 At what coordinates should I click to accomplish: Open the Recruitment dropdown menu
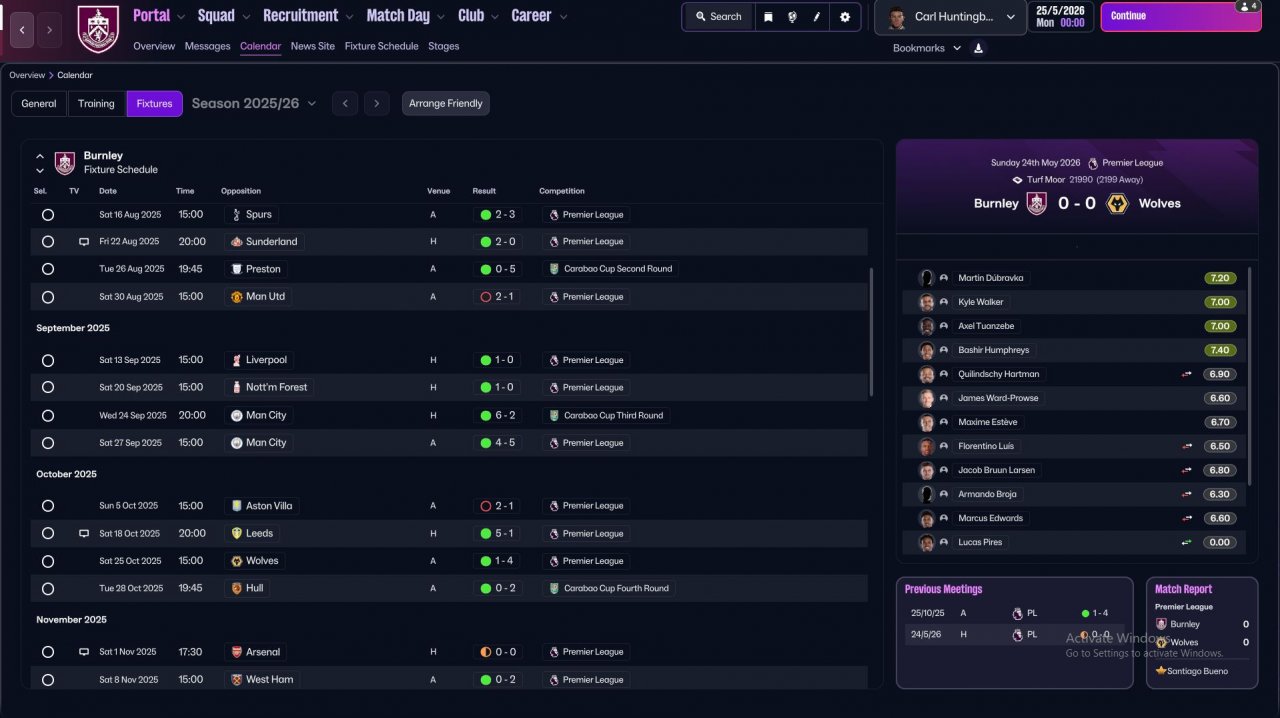pyautogui.click(x=308, y=16)
